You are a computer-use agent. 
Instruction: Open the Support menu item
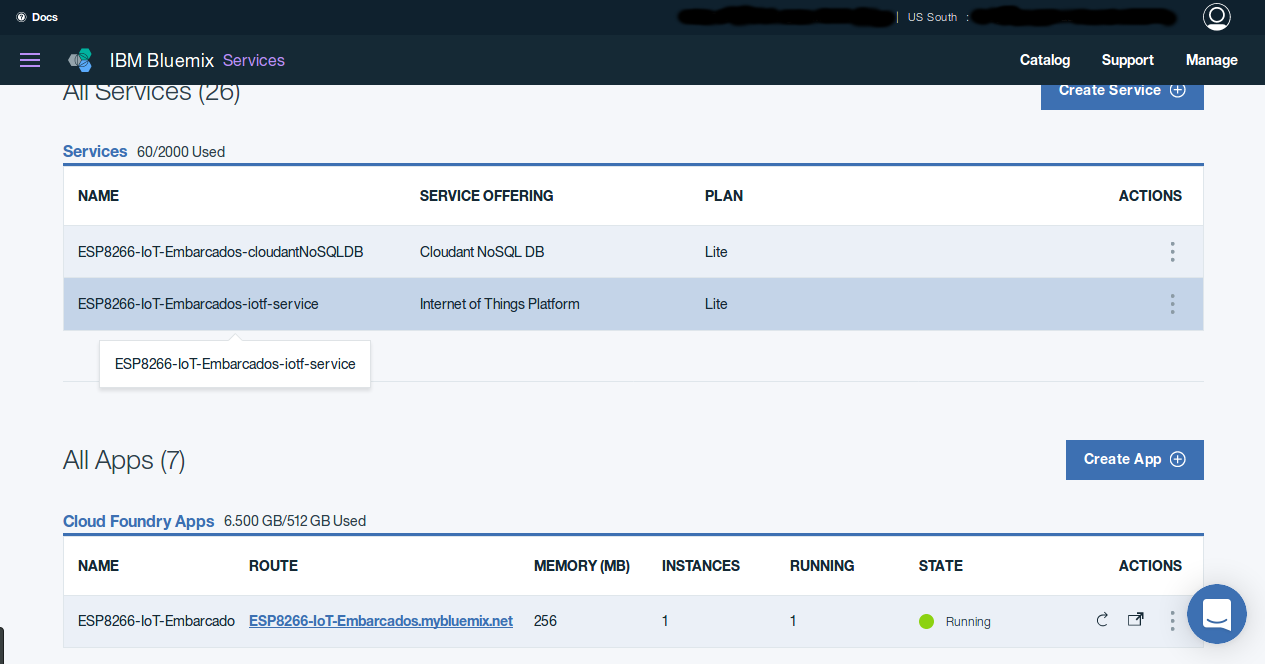click(x=1127, y=60)
